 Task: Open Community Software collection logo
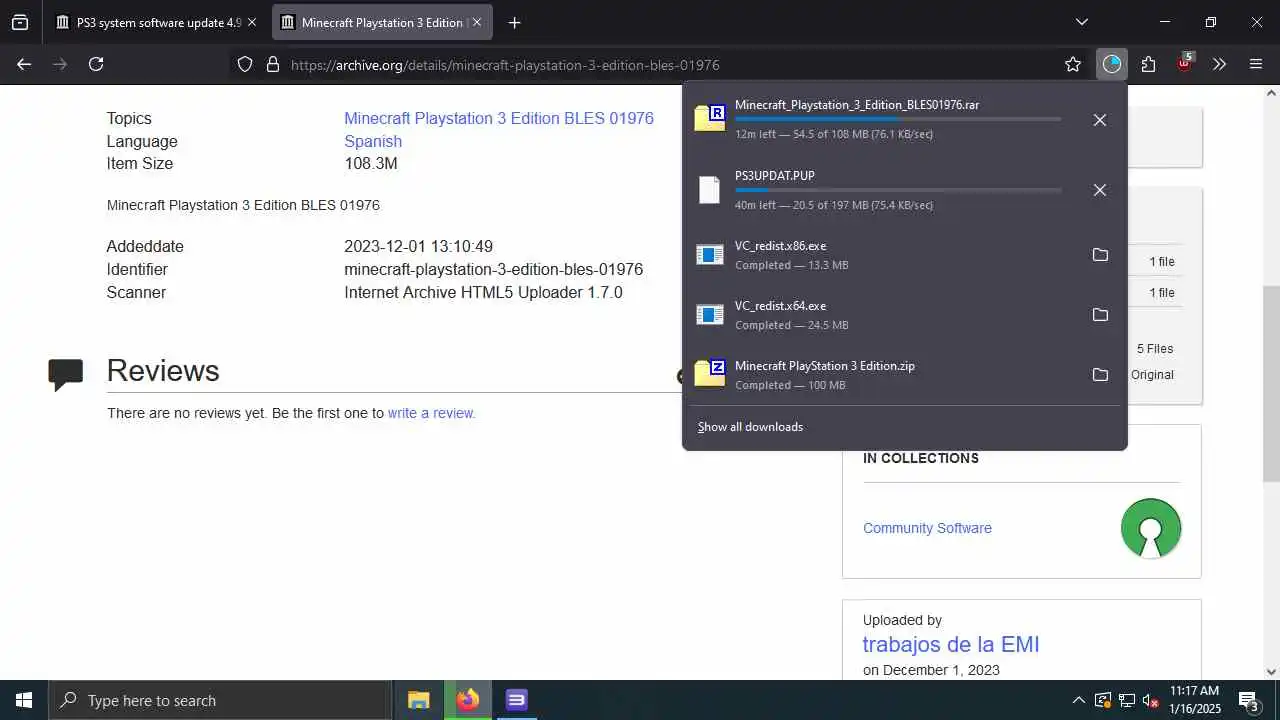coord(1151,528)
